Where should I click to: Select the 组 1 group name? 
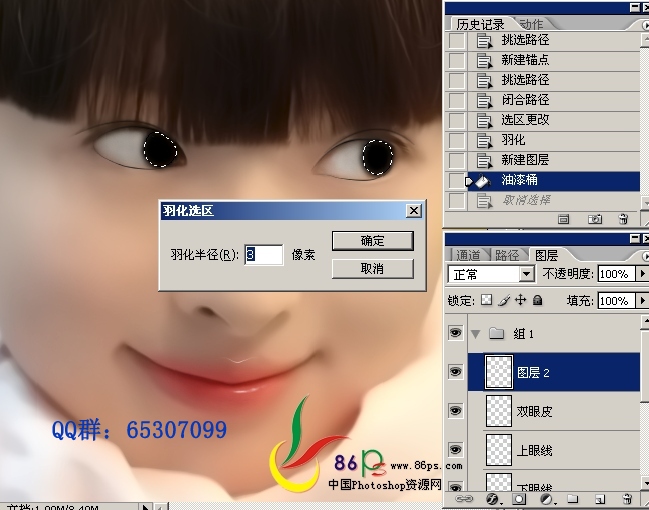tap(524, 334)
